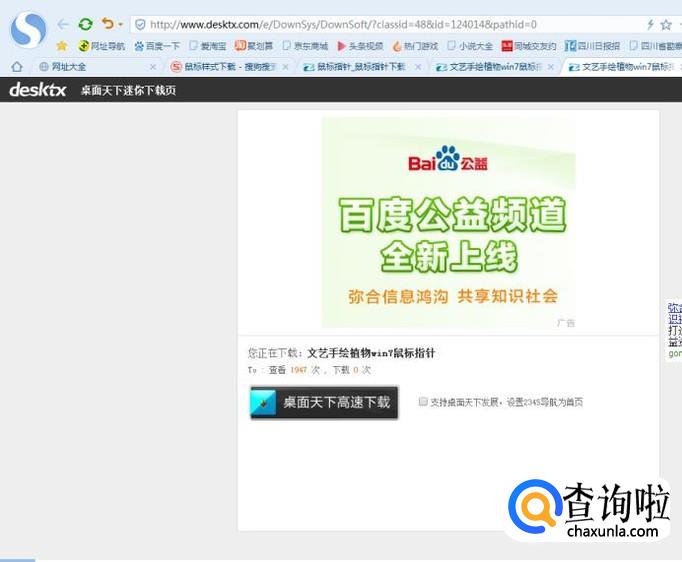Click the view count 1947 text
Viewport: 682px width, 562px height.
(298, 370)
